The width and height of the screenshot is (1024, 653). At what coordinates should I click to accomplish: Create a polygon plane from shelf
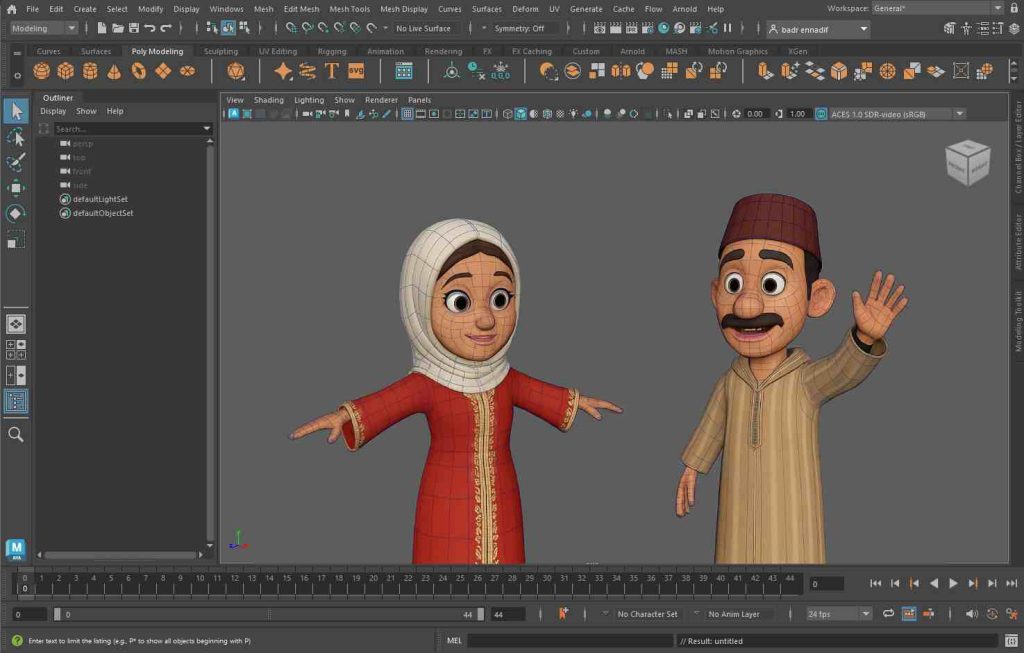[x=163, y=71]
